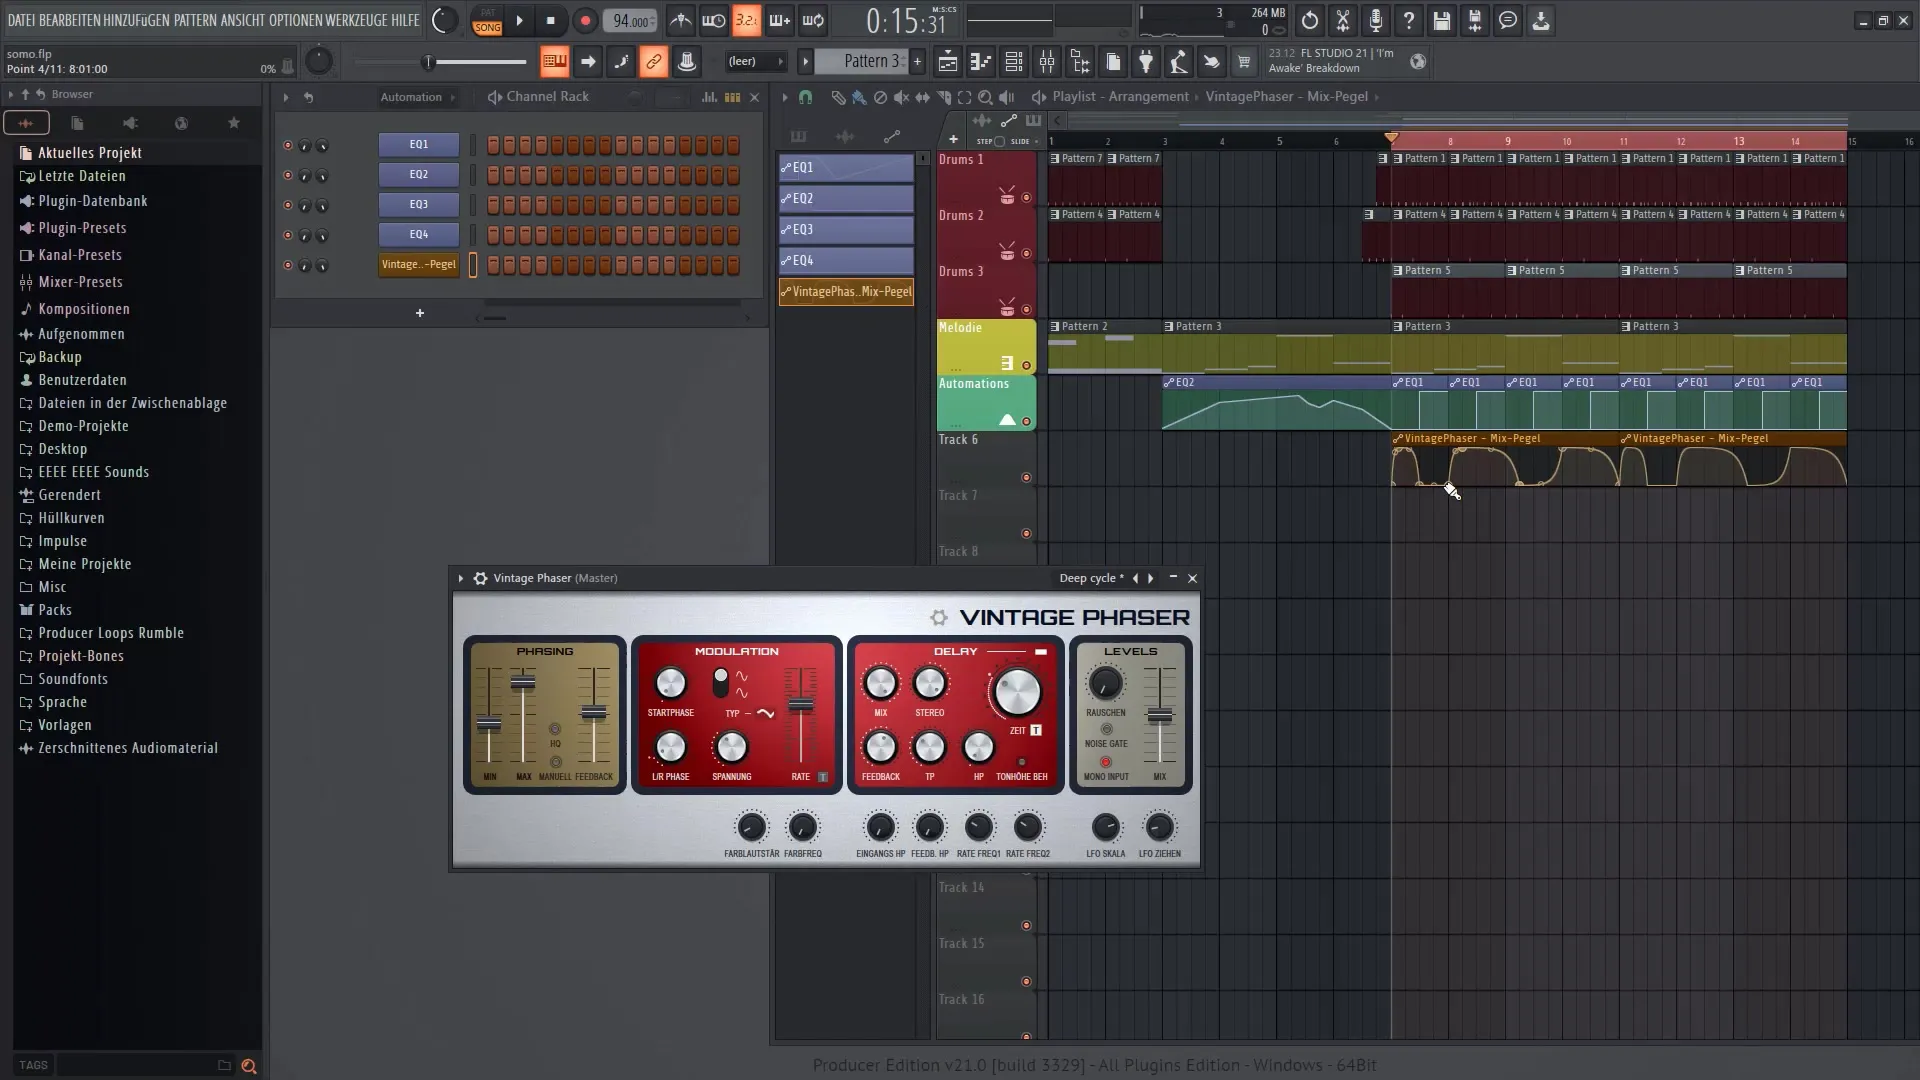The width and height of the screenshot is (1920, 1080).
Task: Mute the Automations track
Action: (x=1026, y=421)
